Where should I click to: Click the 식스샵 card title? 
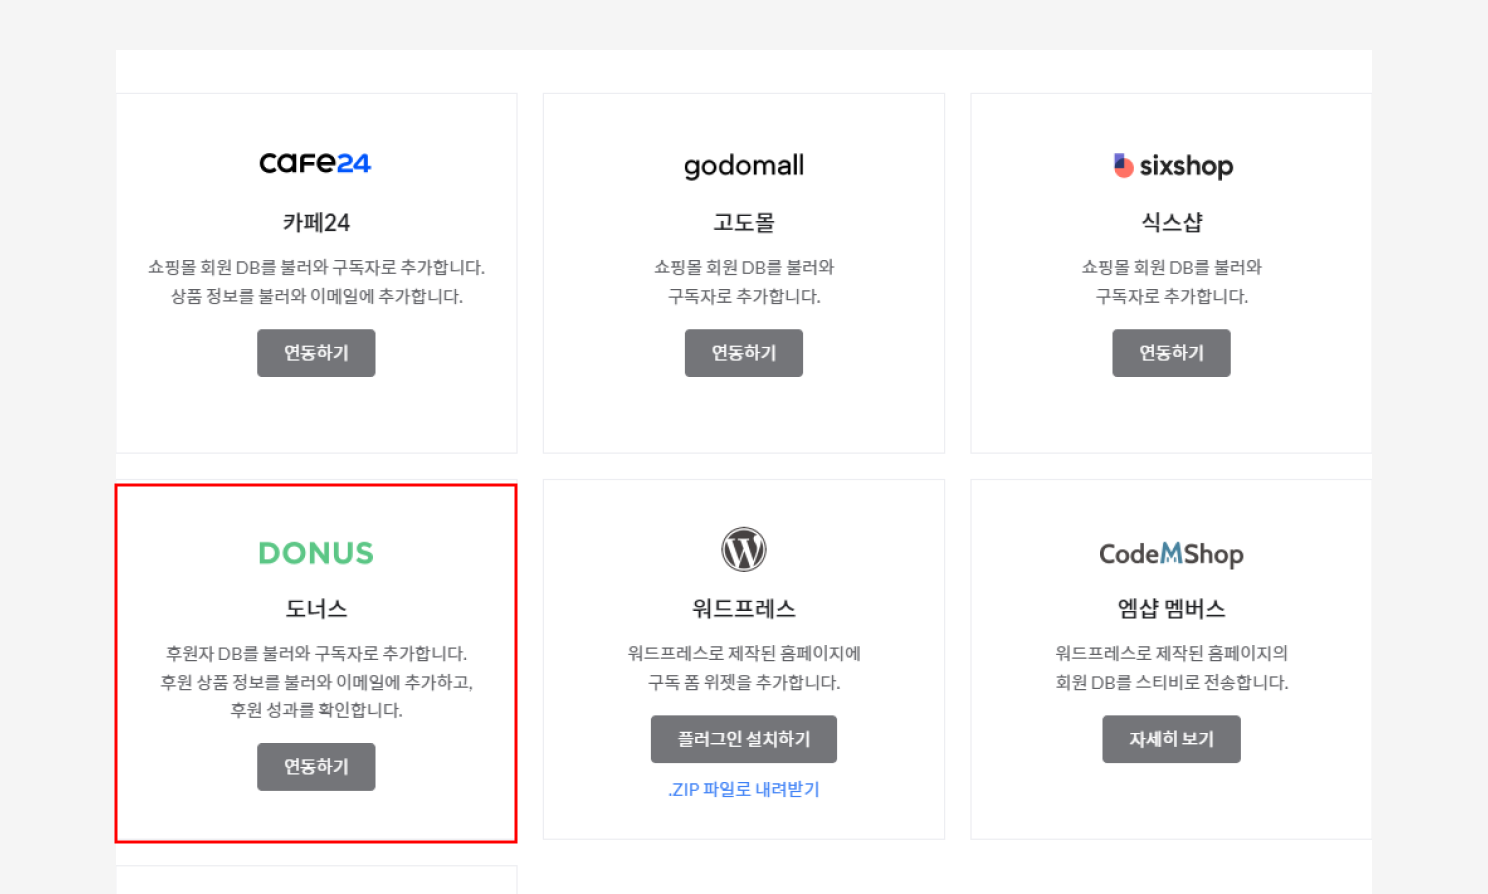(x=1171, y=222)
